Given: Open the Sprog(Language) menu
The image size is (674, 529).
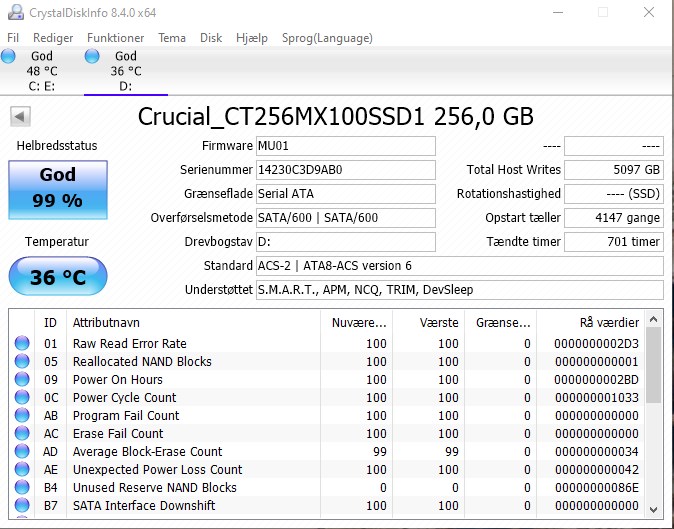Looking at the screenshot, I should click(x=327, y=38).
